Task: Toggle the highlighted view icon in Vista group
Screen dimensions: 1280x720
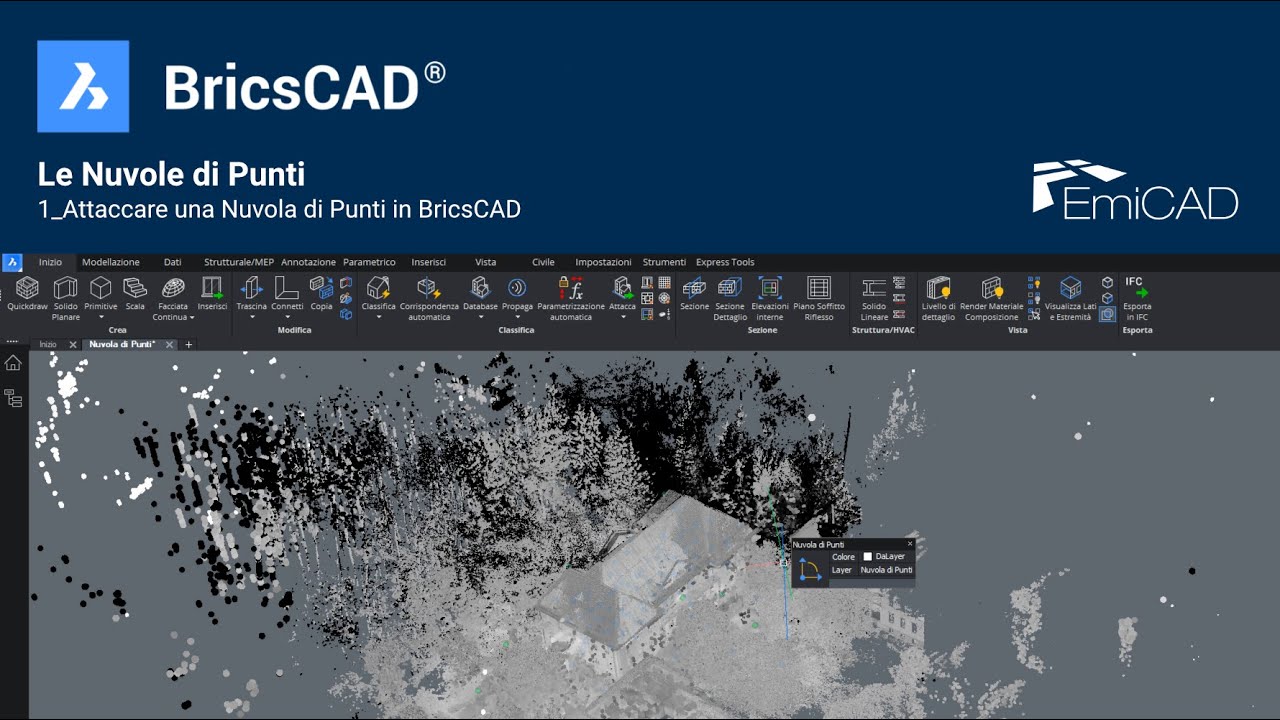Action: pyautogui.click(x=1107, y=314)
